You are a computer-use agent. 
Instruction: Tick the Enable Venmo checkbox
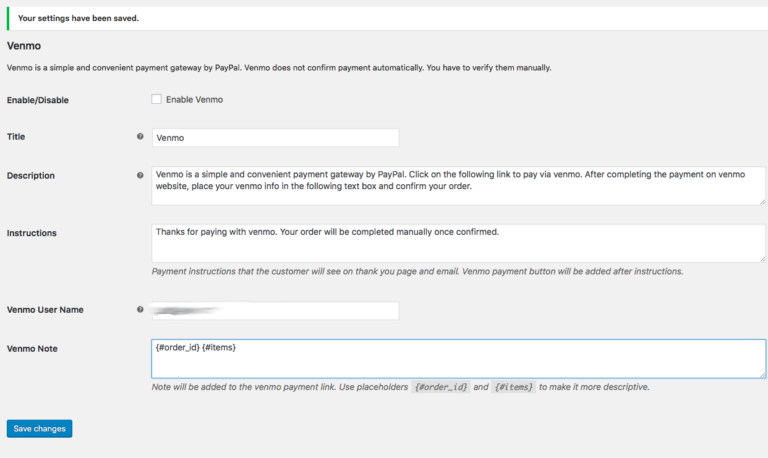pyautogui.click(x=156, y=99)
